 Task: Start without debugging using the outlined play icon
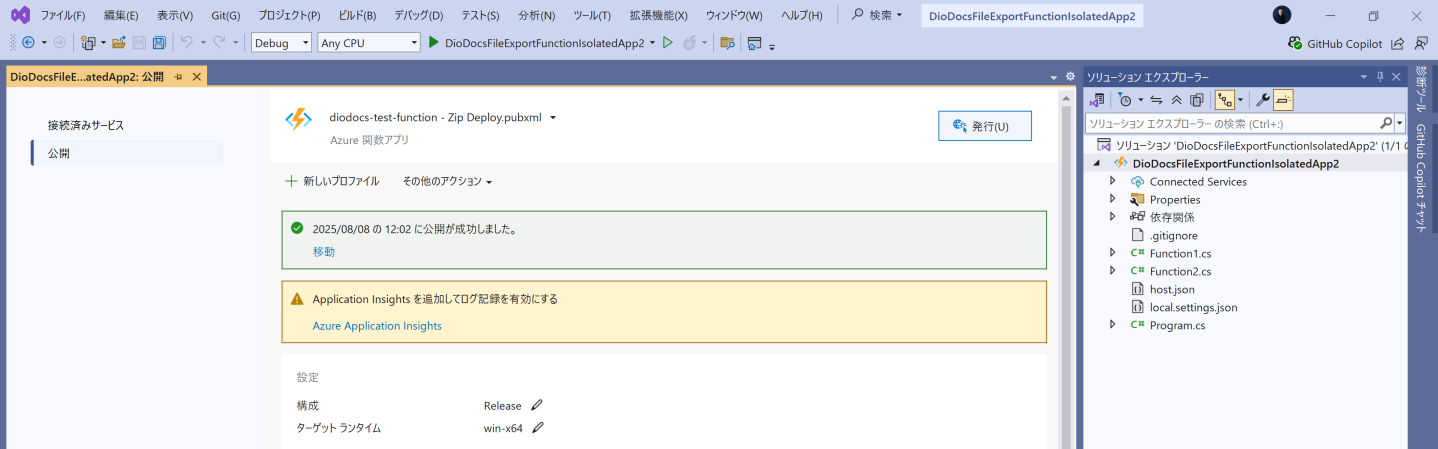pos(668,43)
